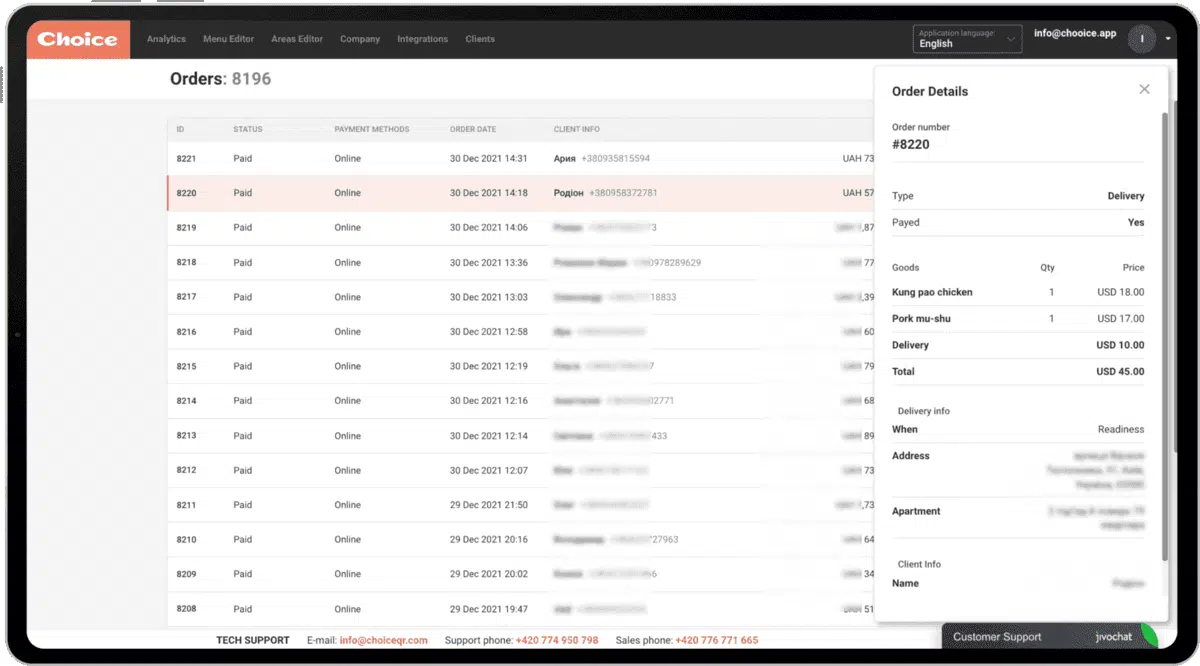Click the info@chooice.app account email

coord(1073,32)
